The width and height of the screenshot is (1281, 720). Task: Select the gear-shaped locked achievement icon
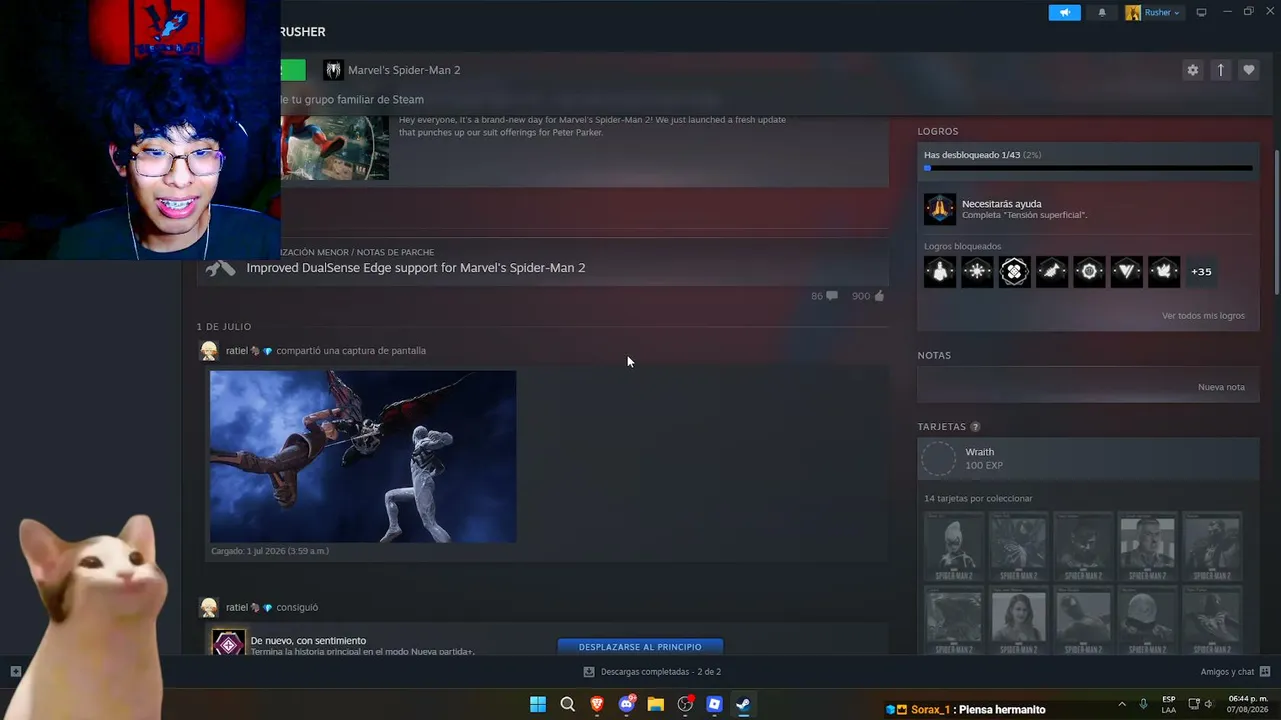coord(1089,271)
